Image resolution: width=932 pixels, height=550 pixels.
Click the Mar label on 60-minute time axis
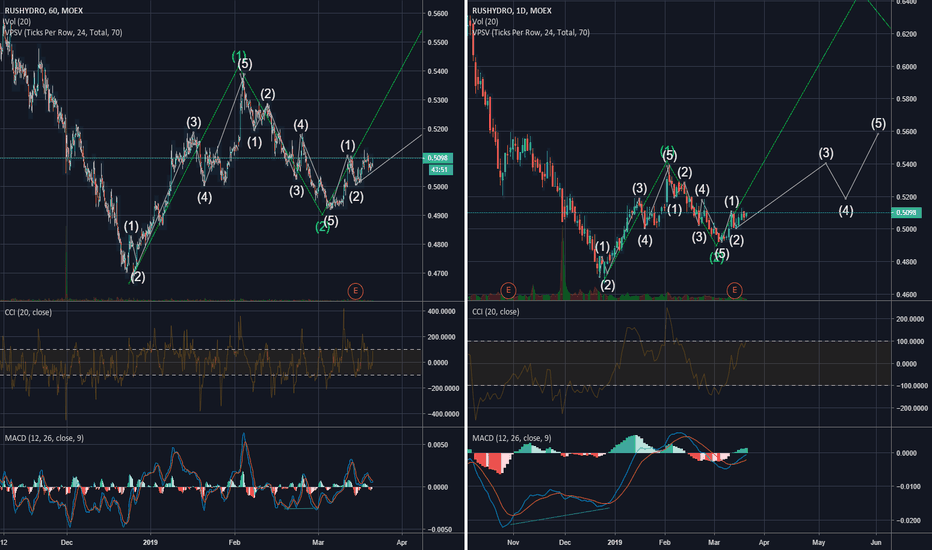(318, 542)
